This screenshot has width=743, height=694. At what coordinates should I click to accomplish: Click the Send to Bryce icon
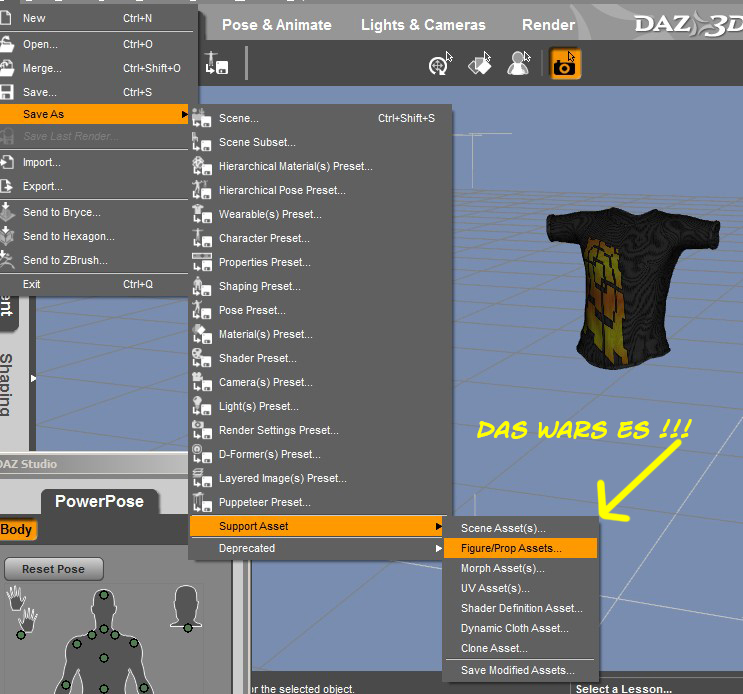coord(7,212)
